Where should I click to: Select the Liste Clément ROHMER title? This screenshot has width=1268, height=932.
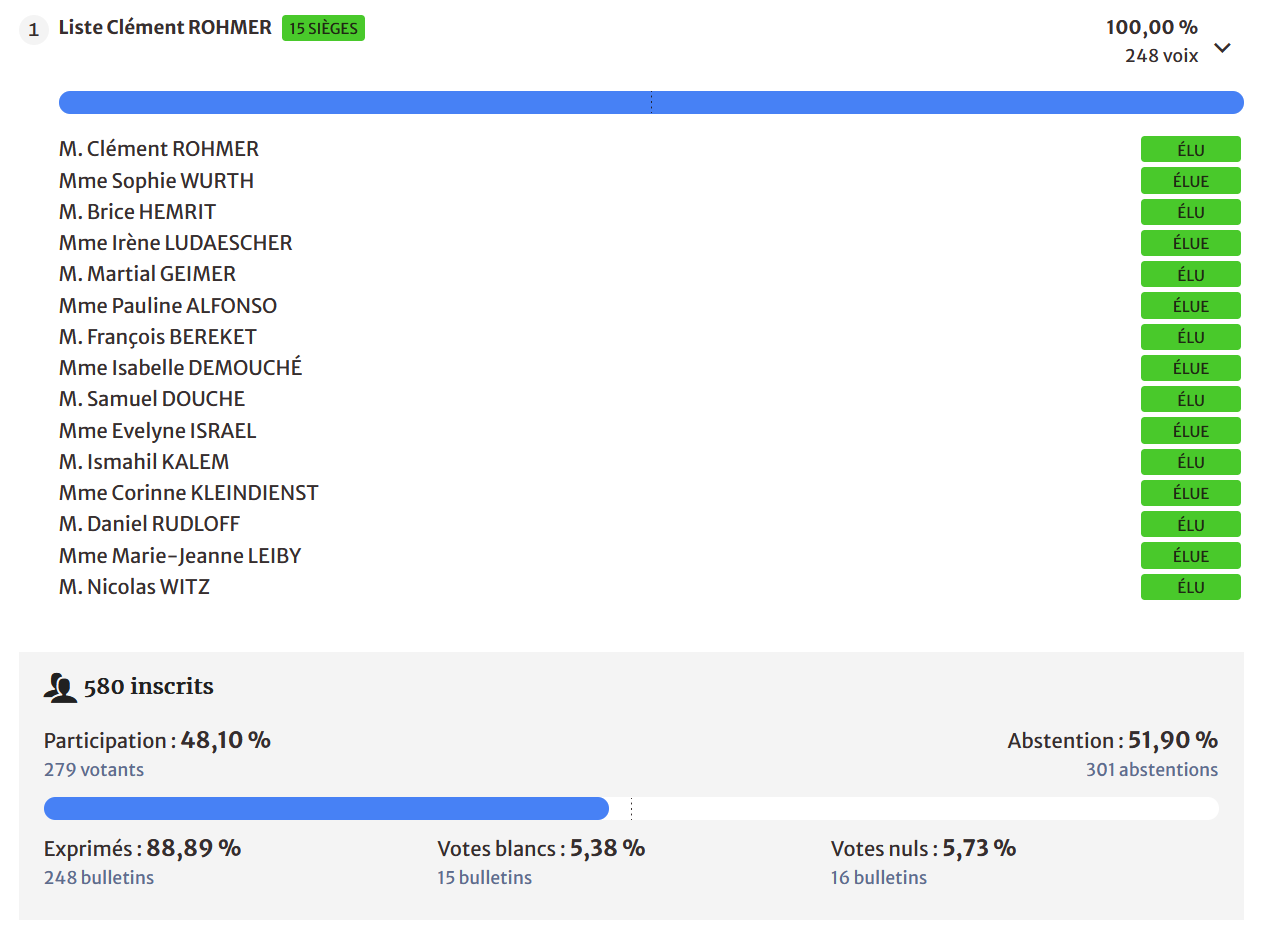[x=165, y=28]
